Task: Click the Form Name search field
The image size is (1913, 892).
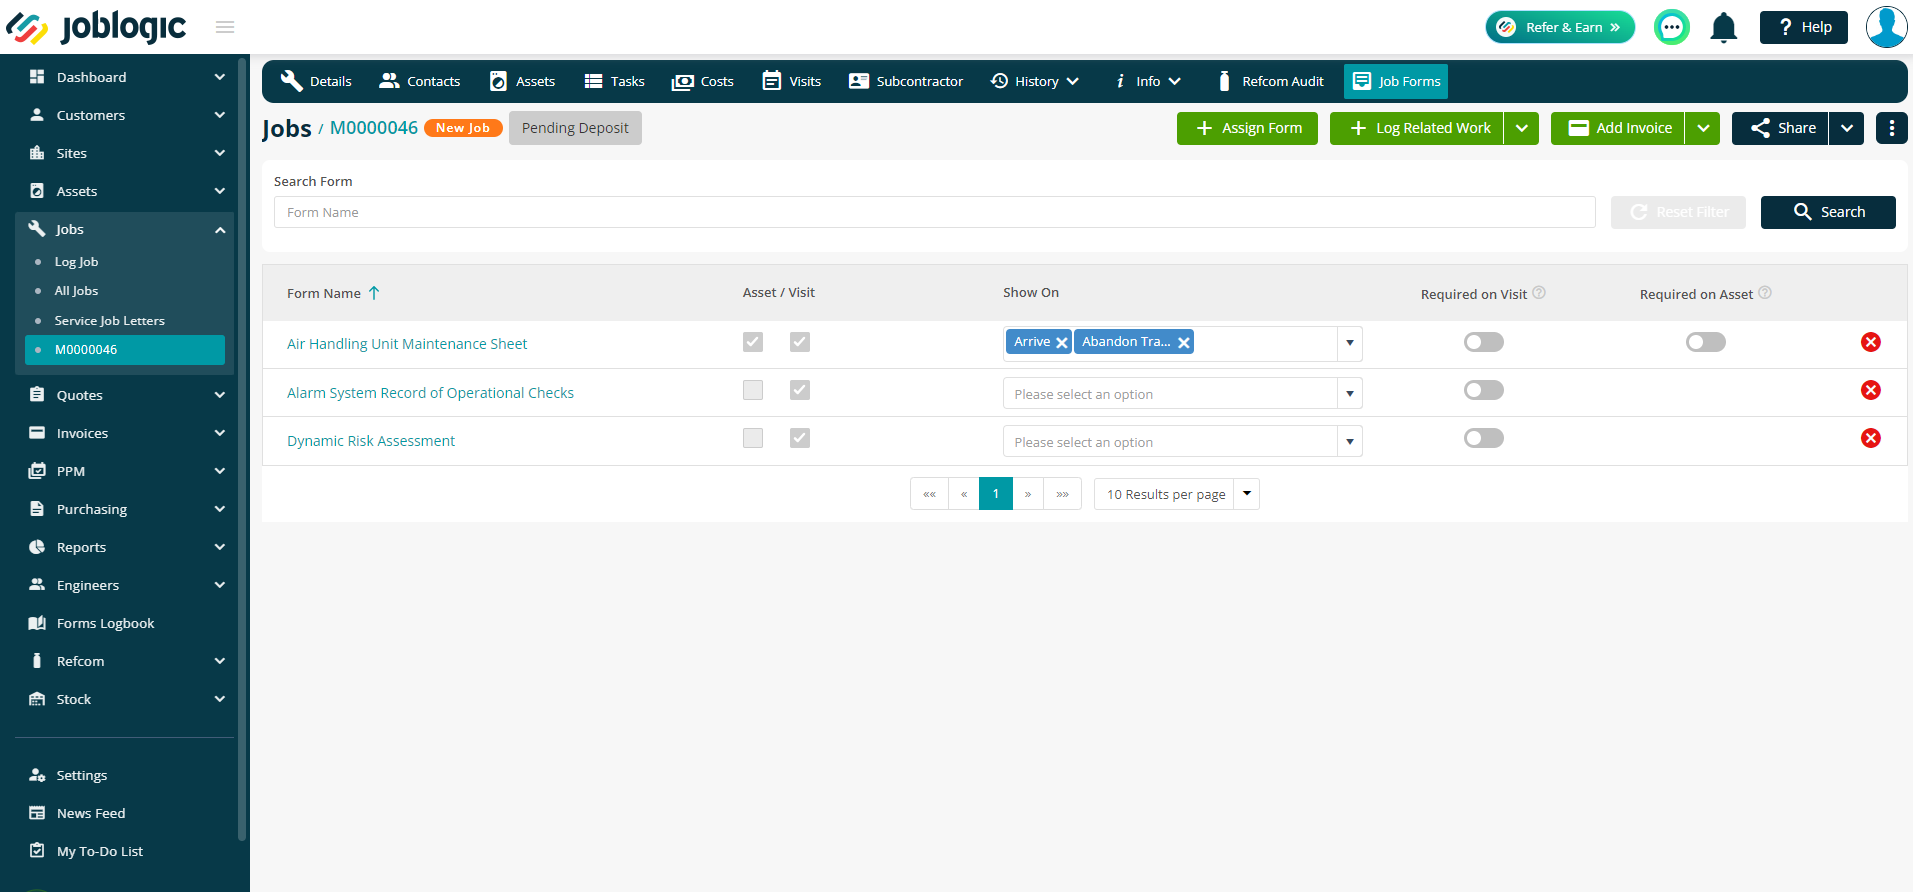Action: click(x=934, y=212)
